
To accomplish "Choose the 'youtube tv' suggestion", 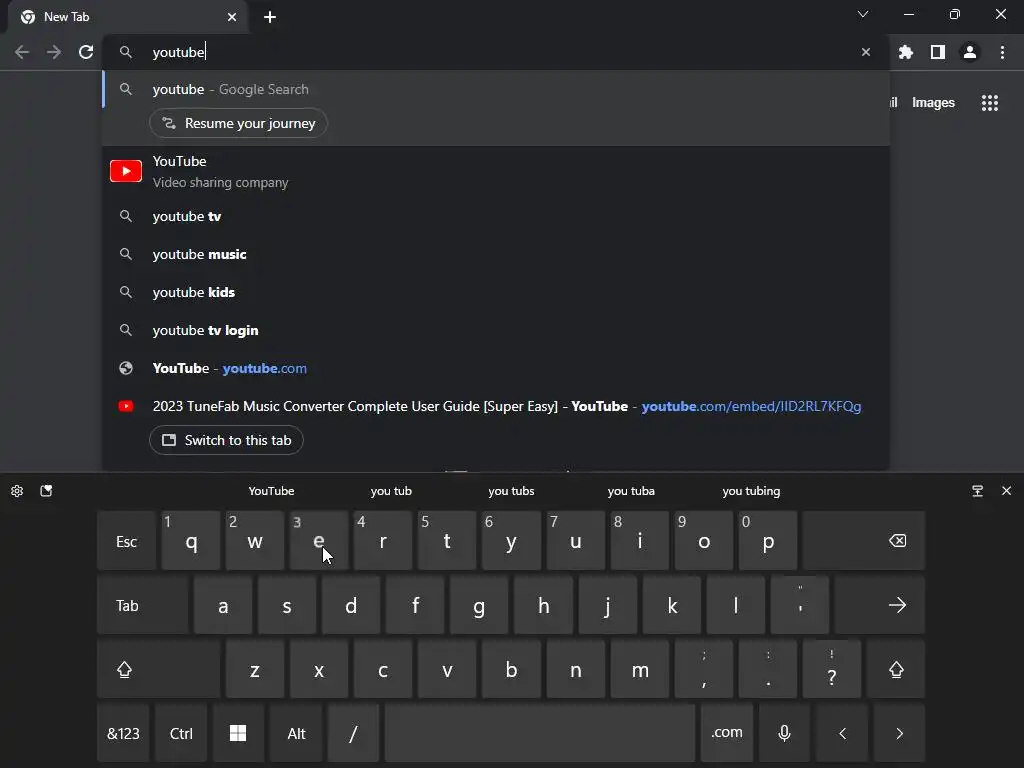I will point(496,216).
